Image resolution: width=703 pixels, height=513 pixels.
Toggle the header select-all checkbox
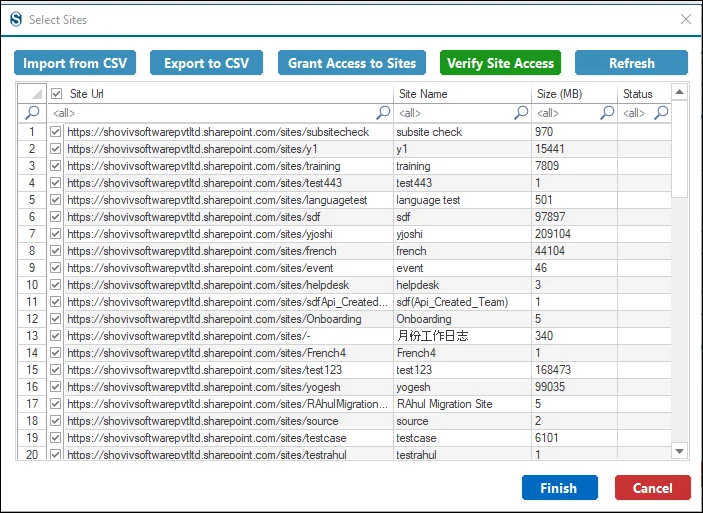(56, 93)
